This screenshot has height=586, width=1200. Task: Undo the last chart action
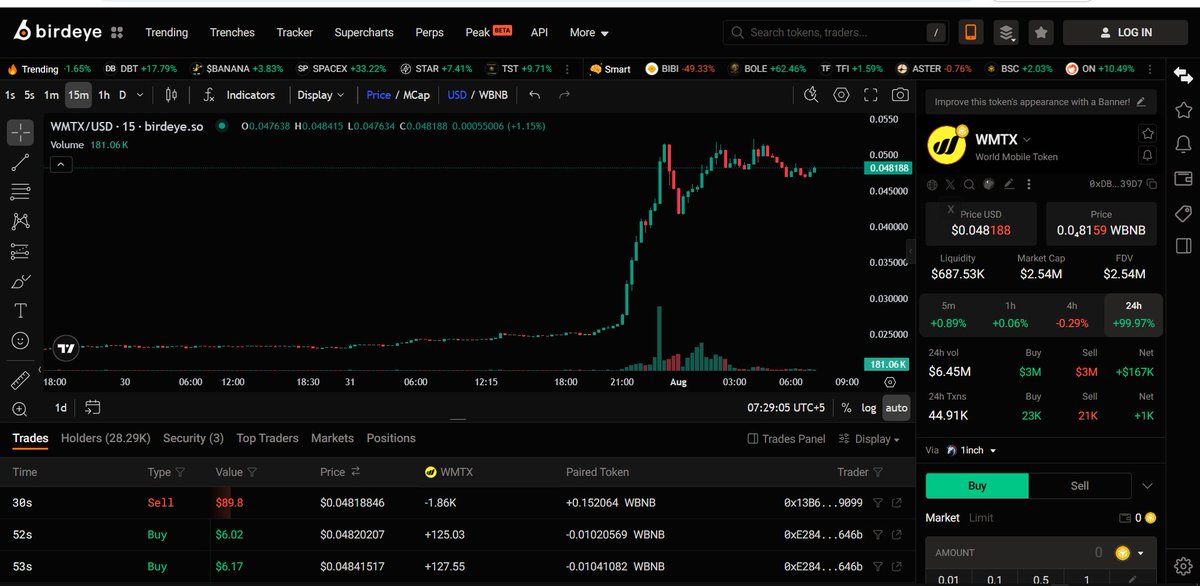[535, 95]
